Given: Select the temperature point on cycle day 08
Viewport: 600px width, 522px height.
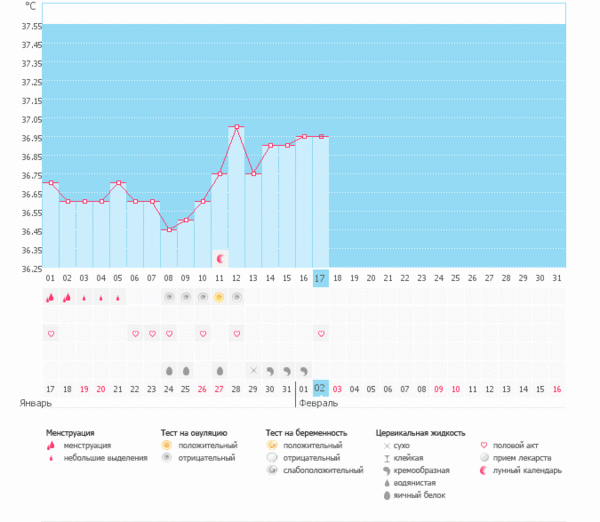Looking at the screenshot, I should click(169, 230).
